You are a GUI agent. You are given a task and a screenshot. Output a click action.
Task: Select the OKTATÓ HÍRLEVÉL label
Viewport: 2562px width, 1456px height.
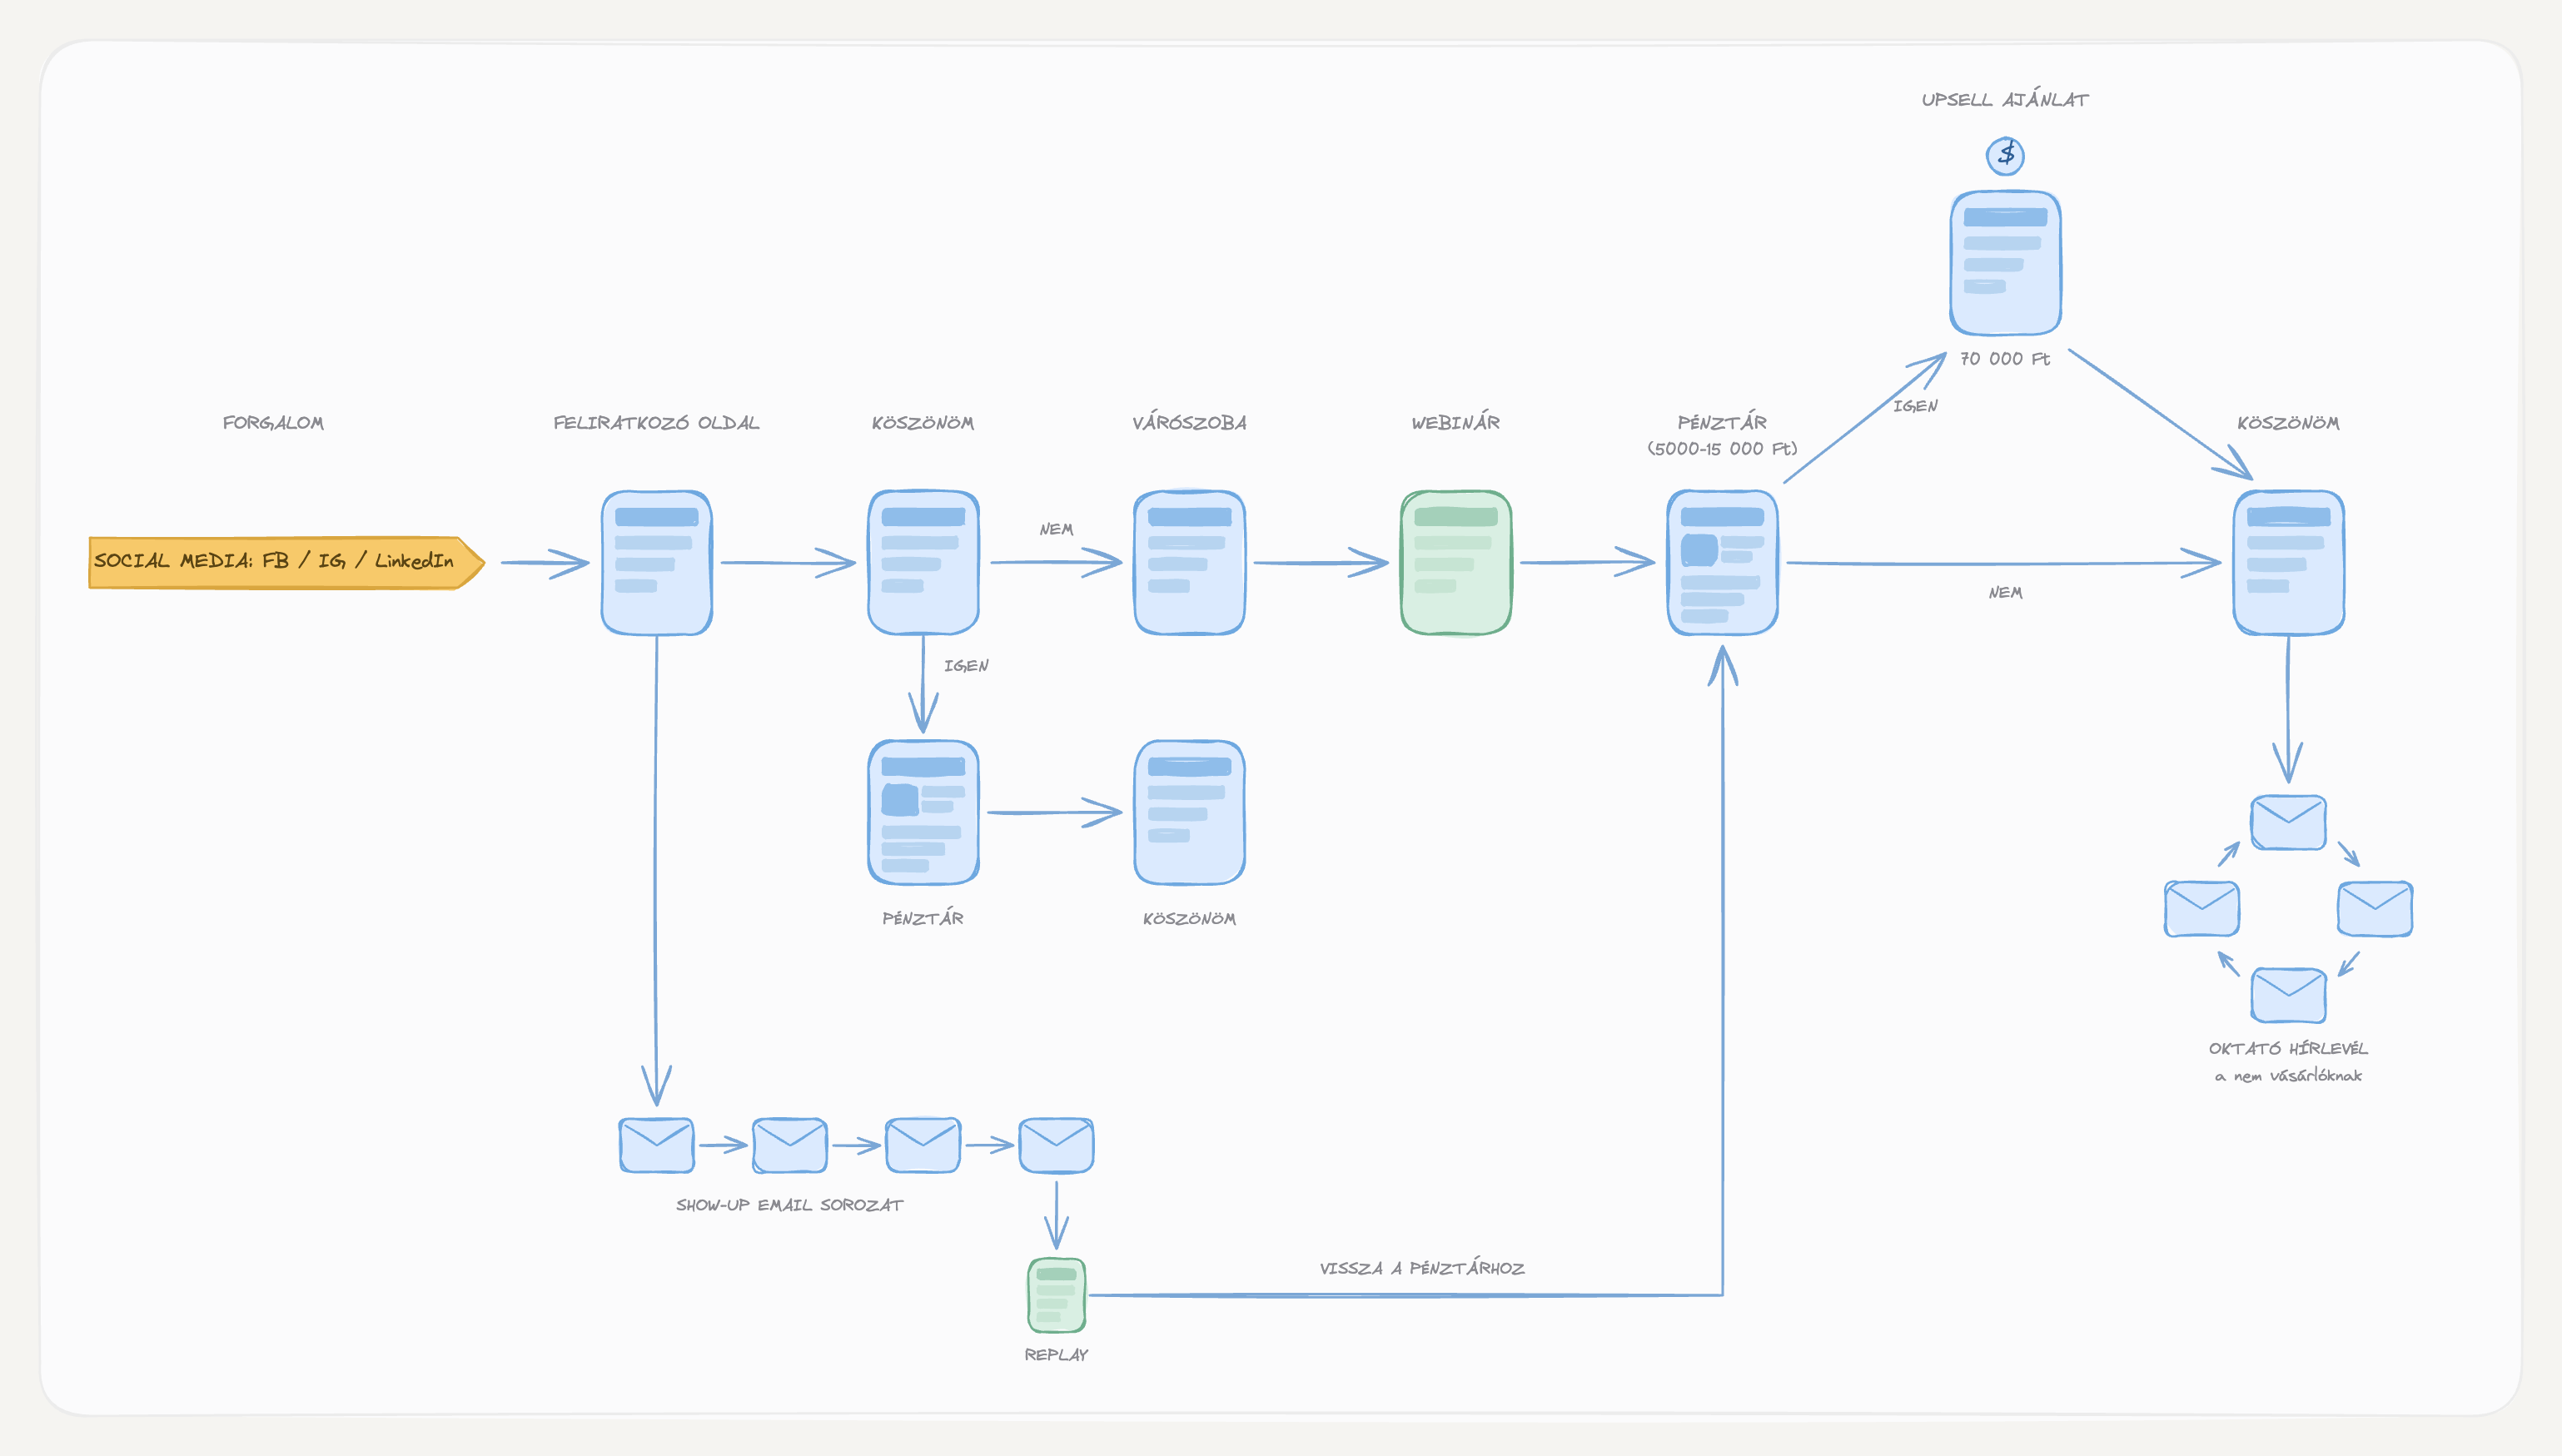(x=2288, y=1048)
